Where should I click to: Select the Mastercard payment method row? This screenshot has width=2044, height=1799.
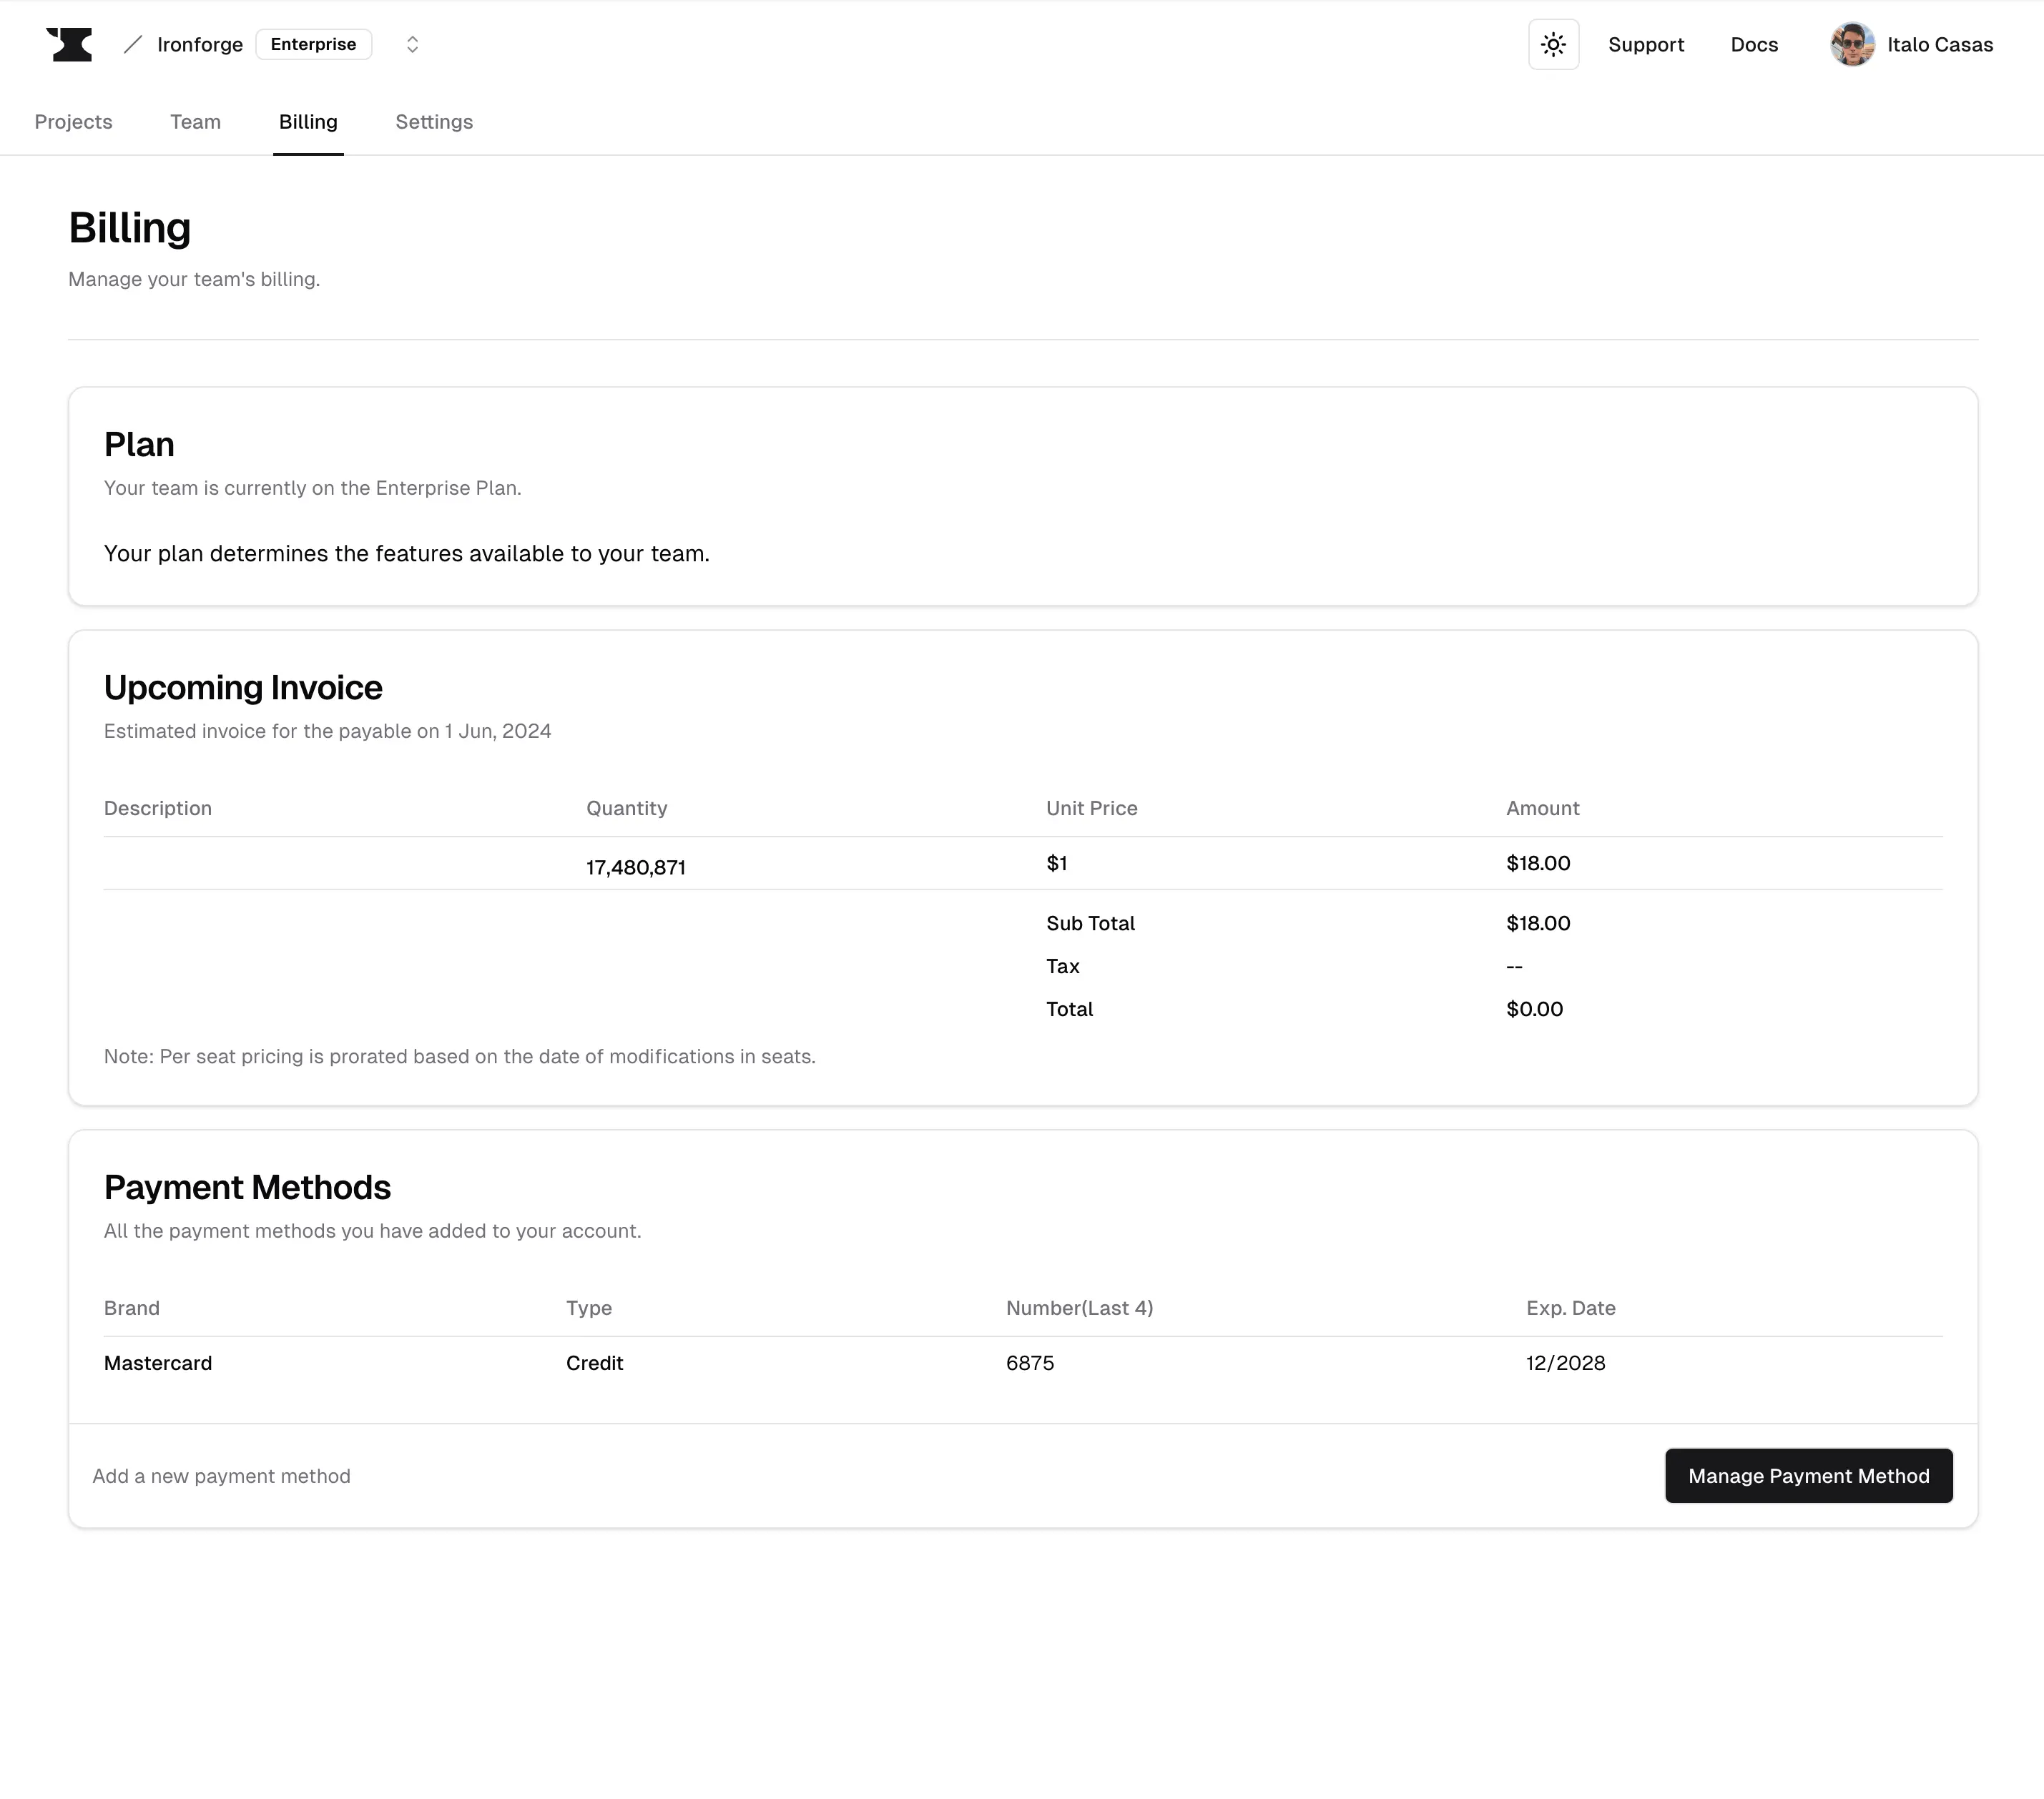point(157,1362)
